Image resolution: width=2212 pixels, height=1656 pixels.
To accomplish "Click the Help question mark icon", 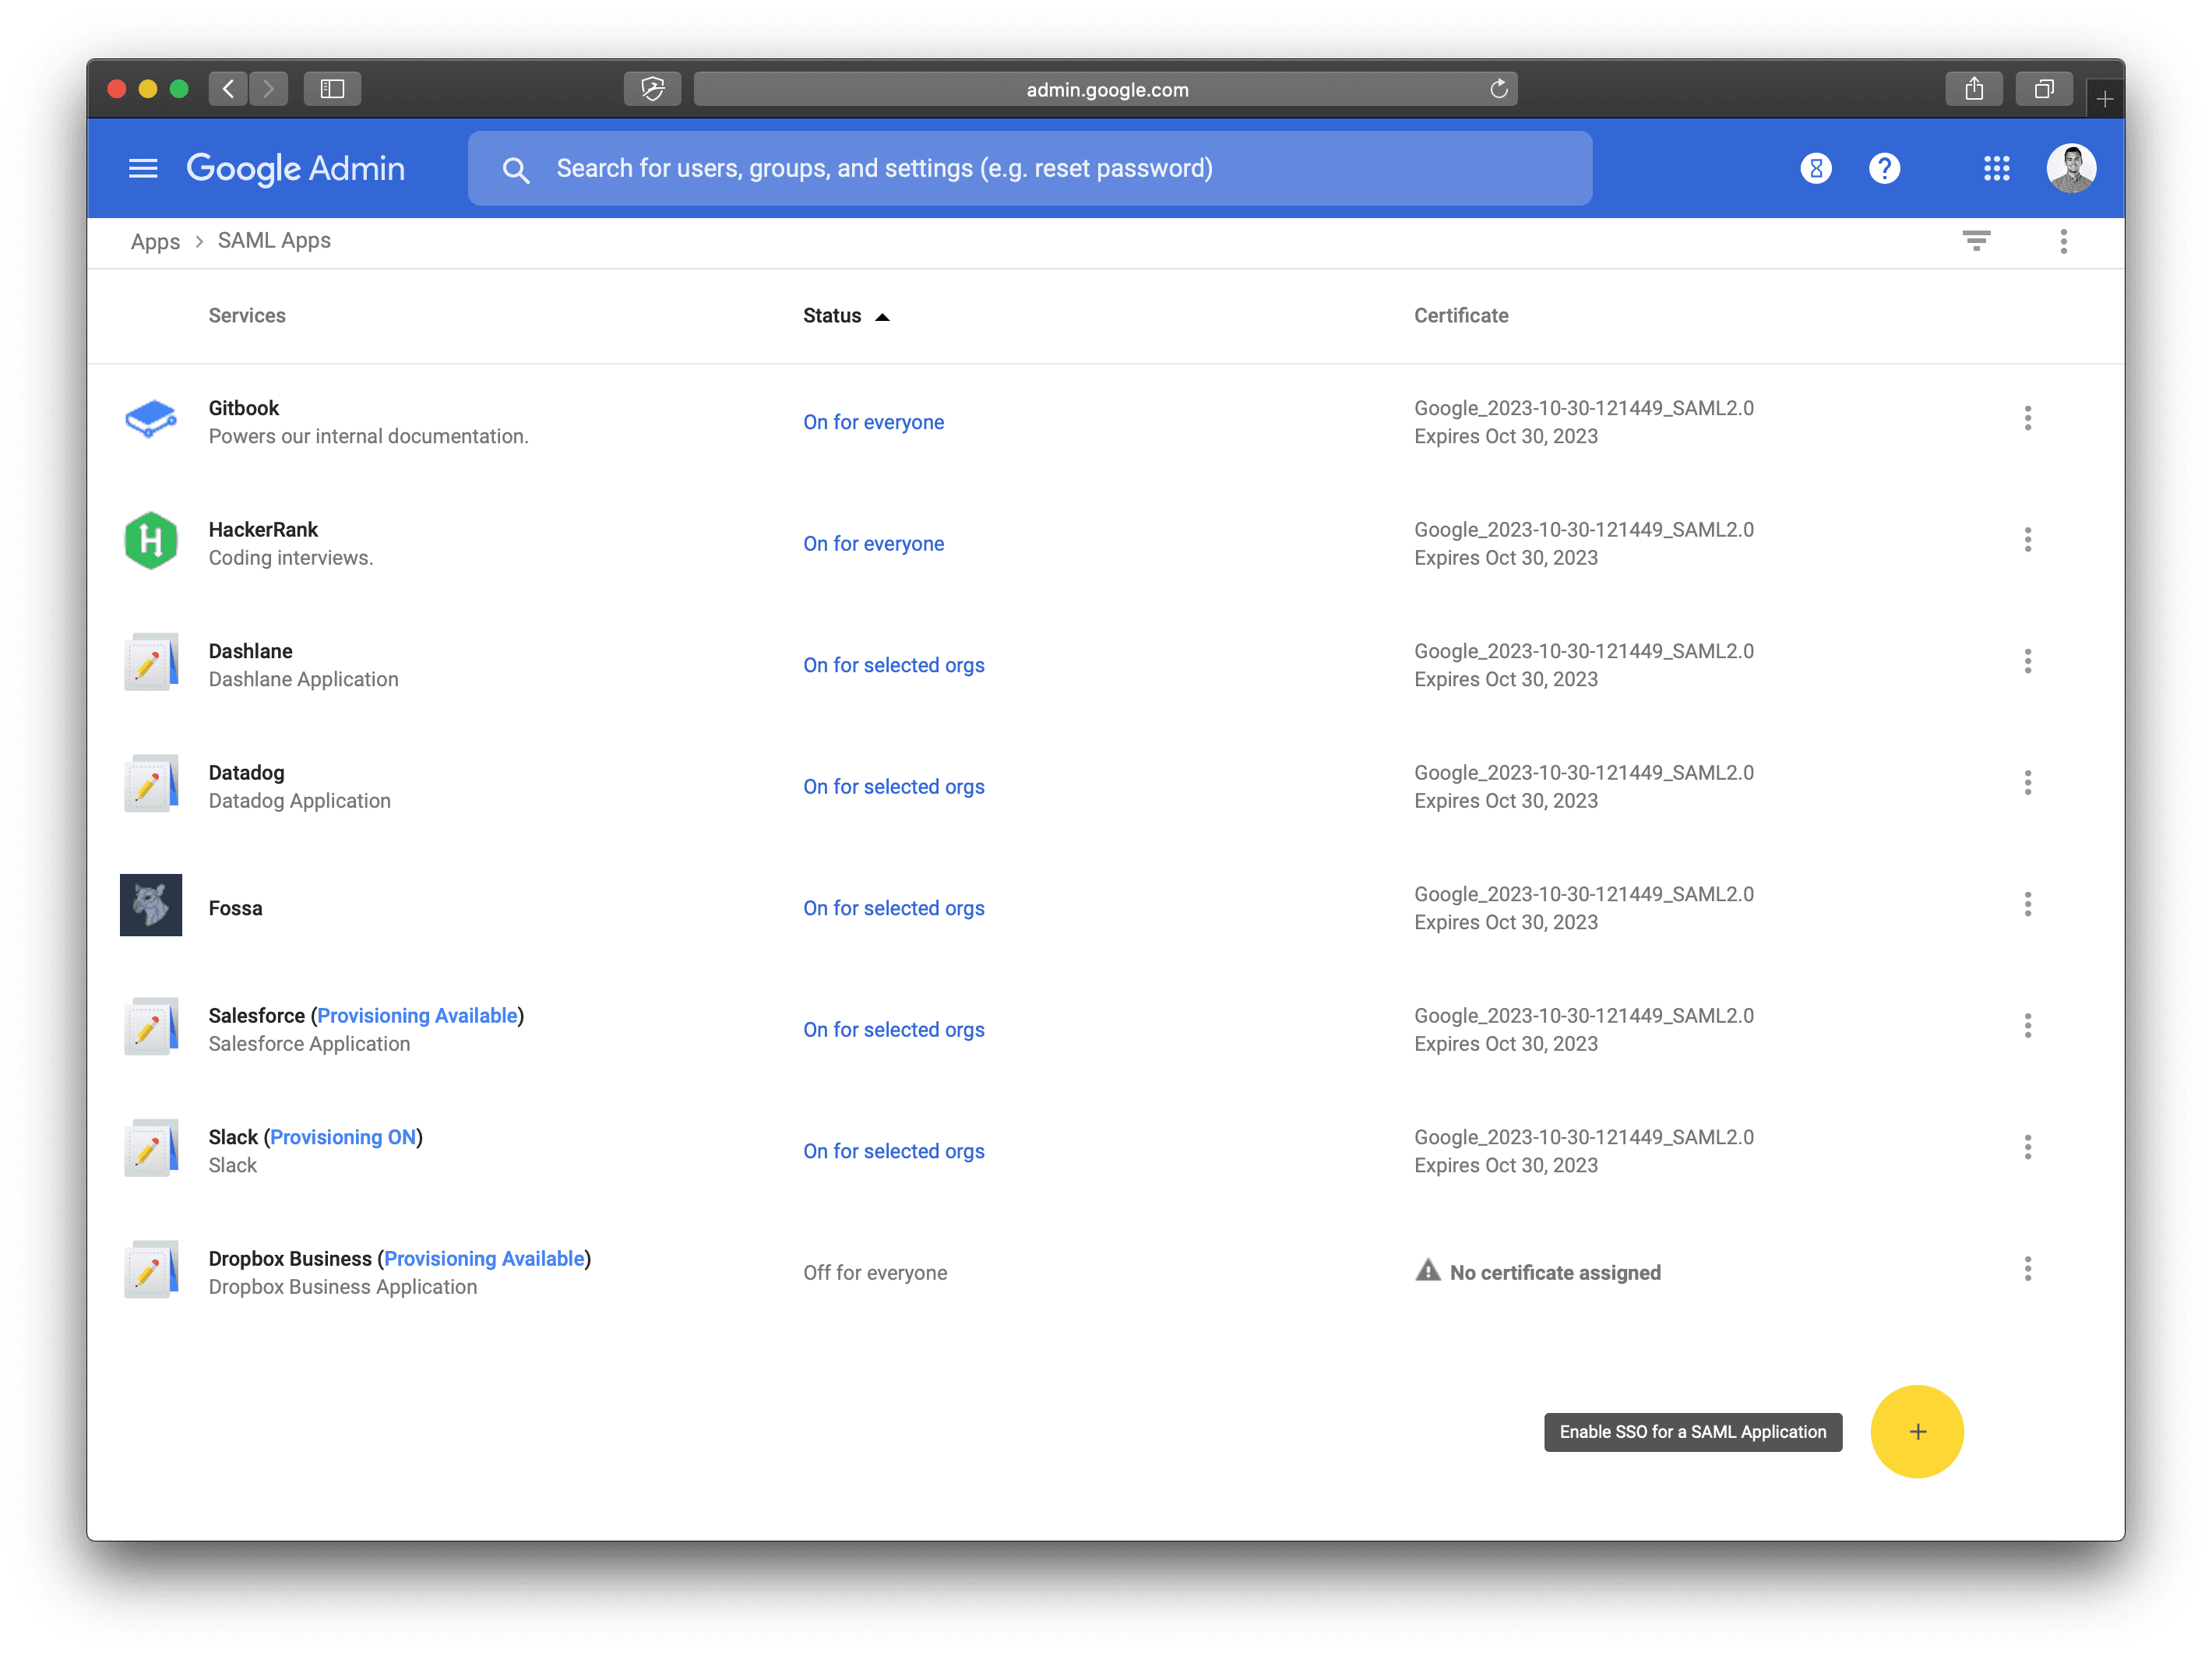I will pyautogui.click(x=1884, y=168).
